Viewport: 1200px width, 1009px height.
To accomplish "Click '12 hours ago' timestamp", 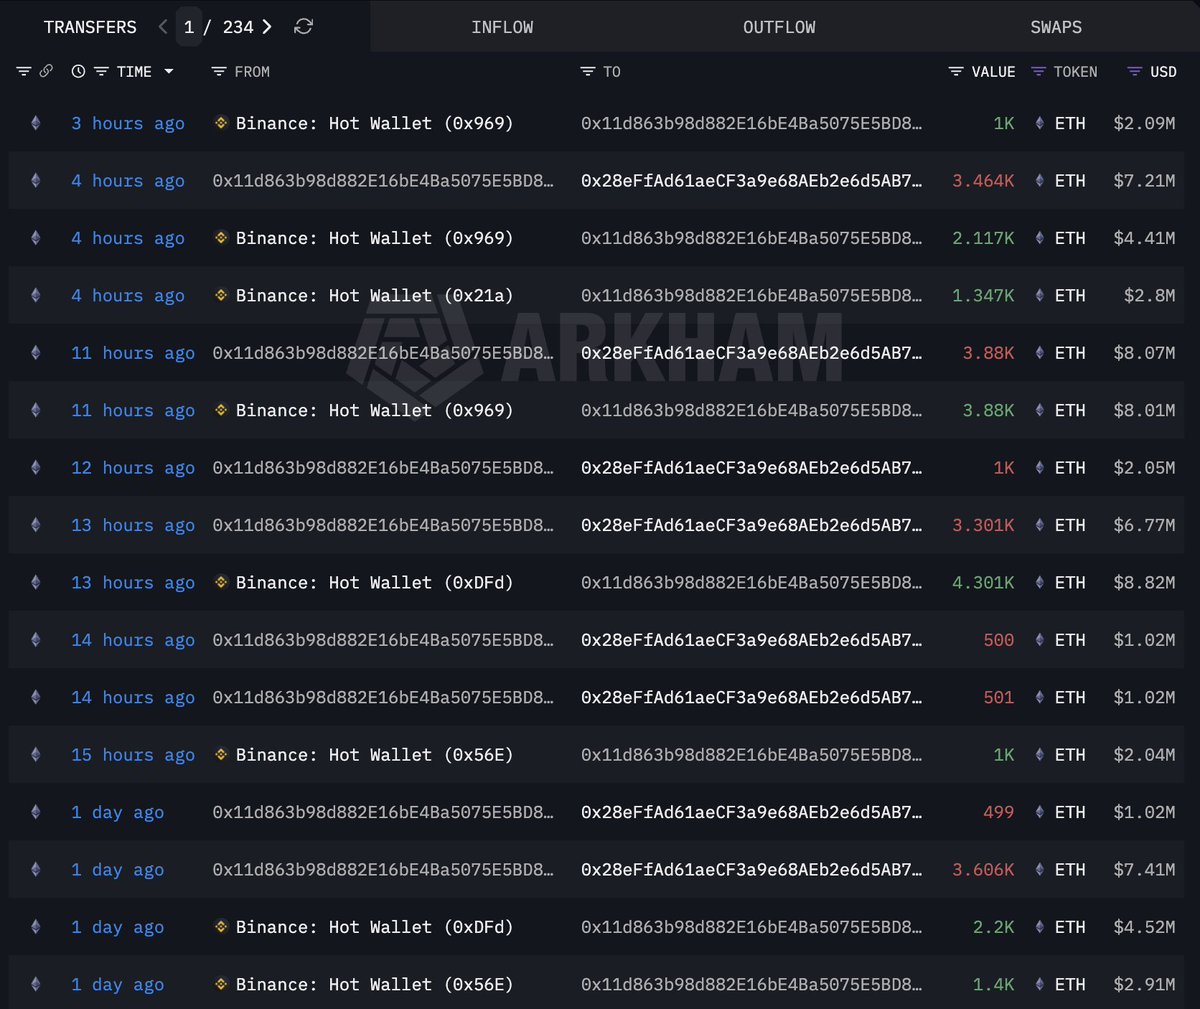I will pyautogui.click(x=133, y=468).
